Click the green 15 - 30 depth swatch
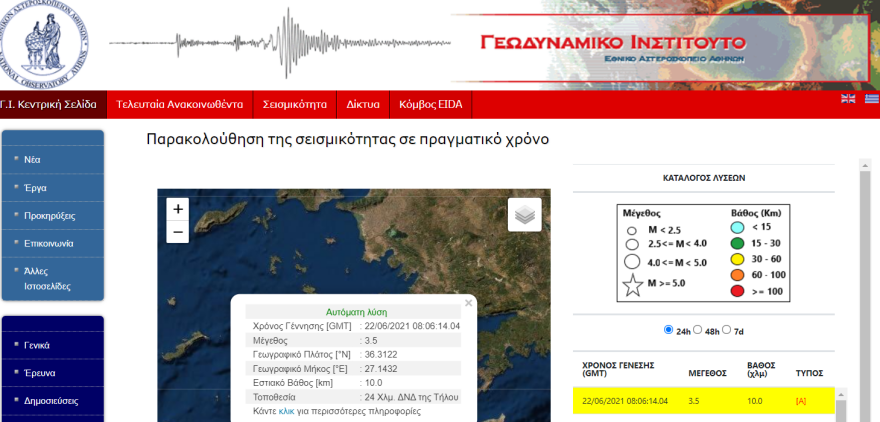Screen dimensions: 880x422 737,244
